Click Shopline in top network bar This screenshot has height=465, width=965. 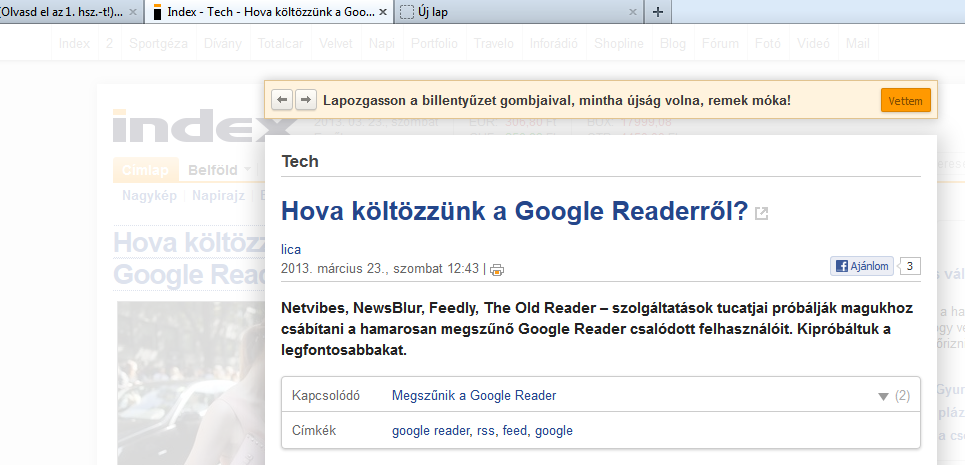tap(619, 44)
